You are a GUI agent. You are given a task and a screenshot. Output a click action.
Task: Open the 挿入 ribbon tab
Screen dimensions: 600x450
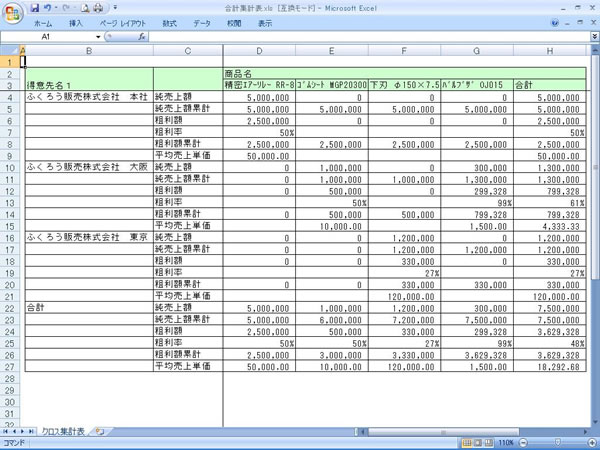coord(76,23)
